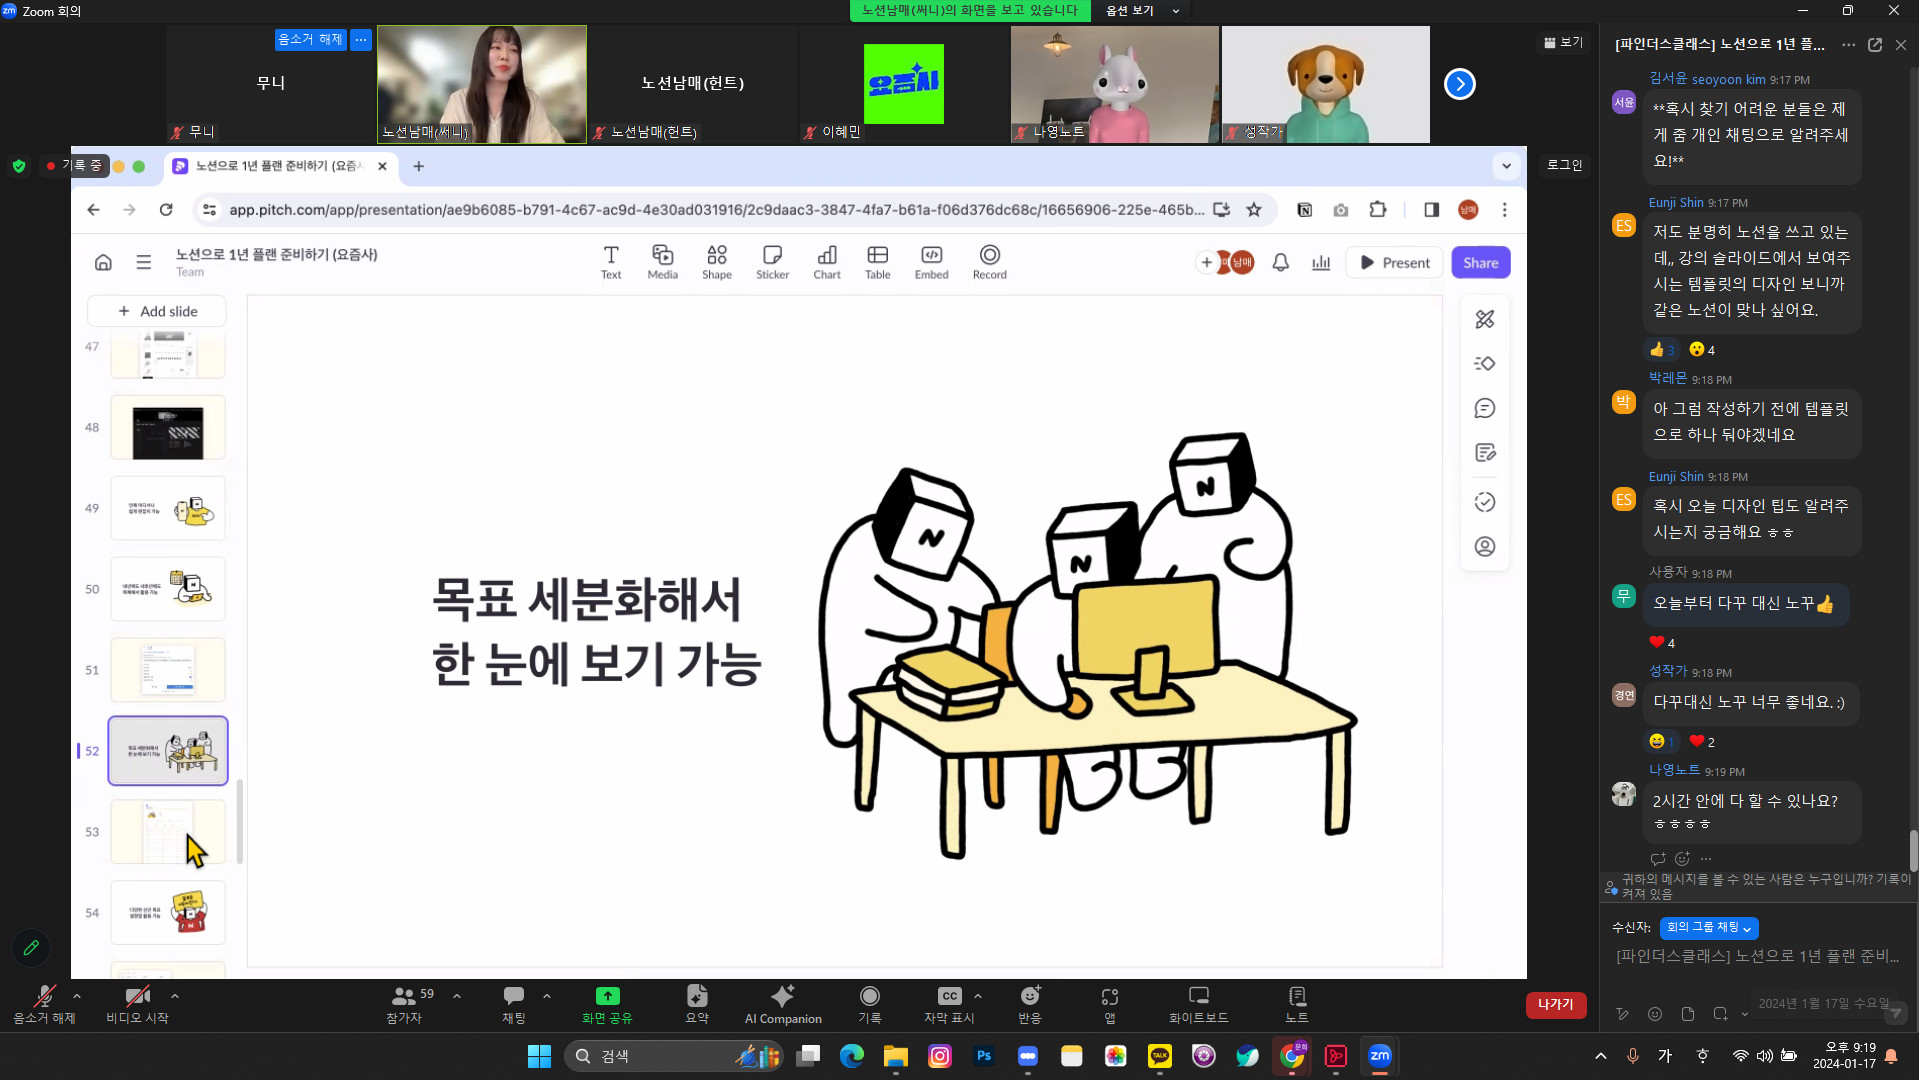Screen dimensions: 1919x1080
Task: Go to Pitch home icon
Action: tap(103, 262)
